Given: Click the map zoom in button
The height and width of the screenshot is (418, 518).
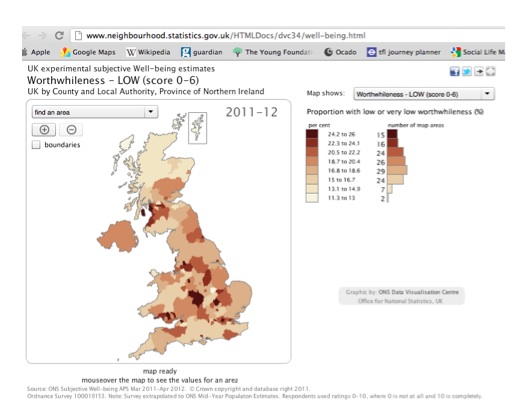Looking at the screenshot, I should [44, 130].
